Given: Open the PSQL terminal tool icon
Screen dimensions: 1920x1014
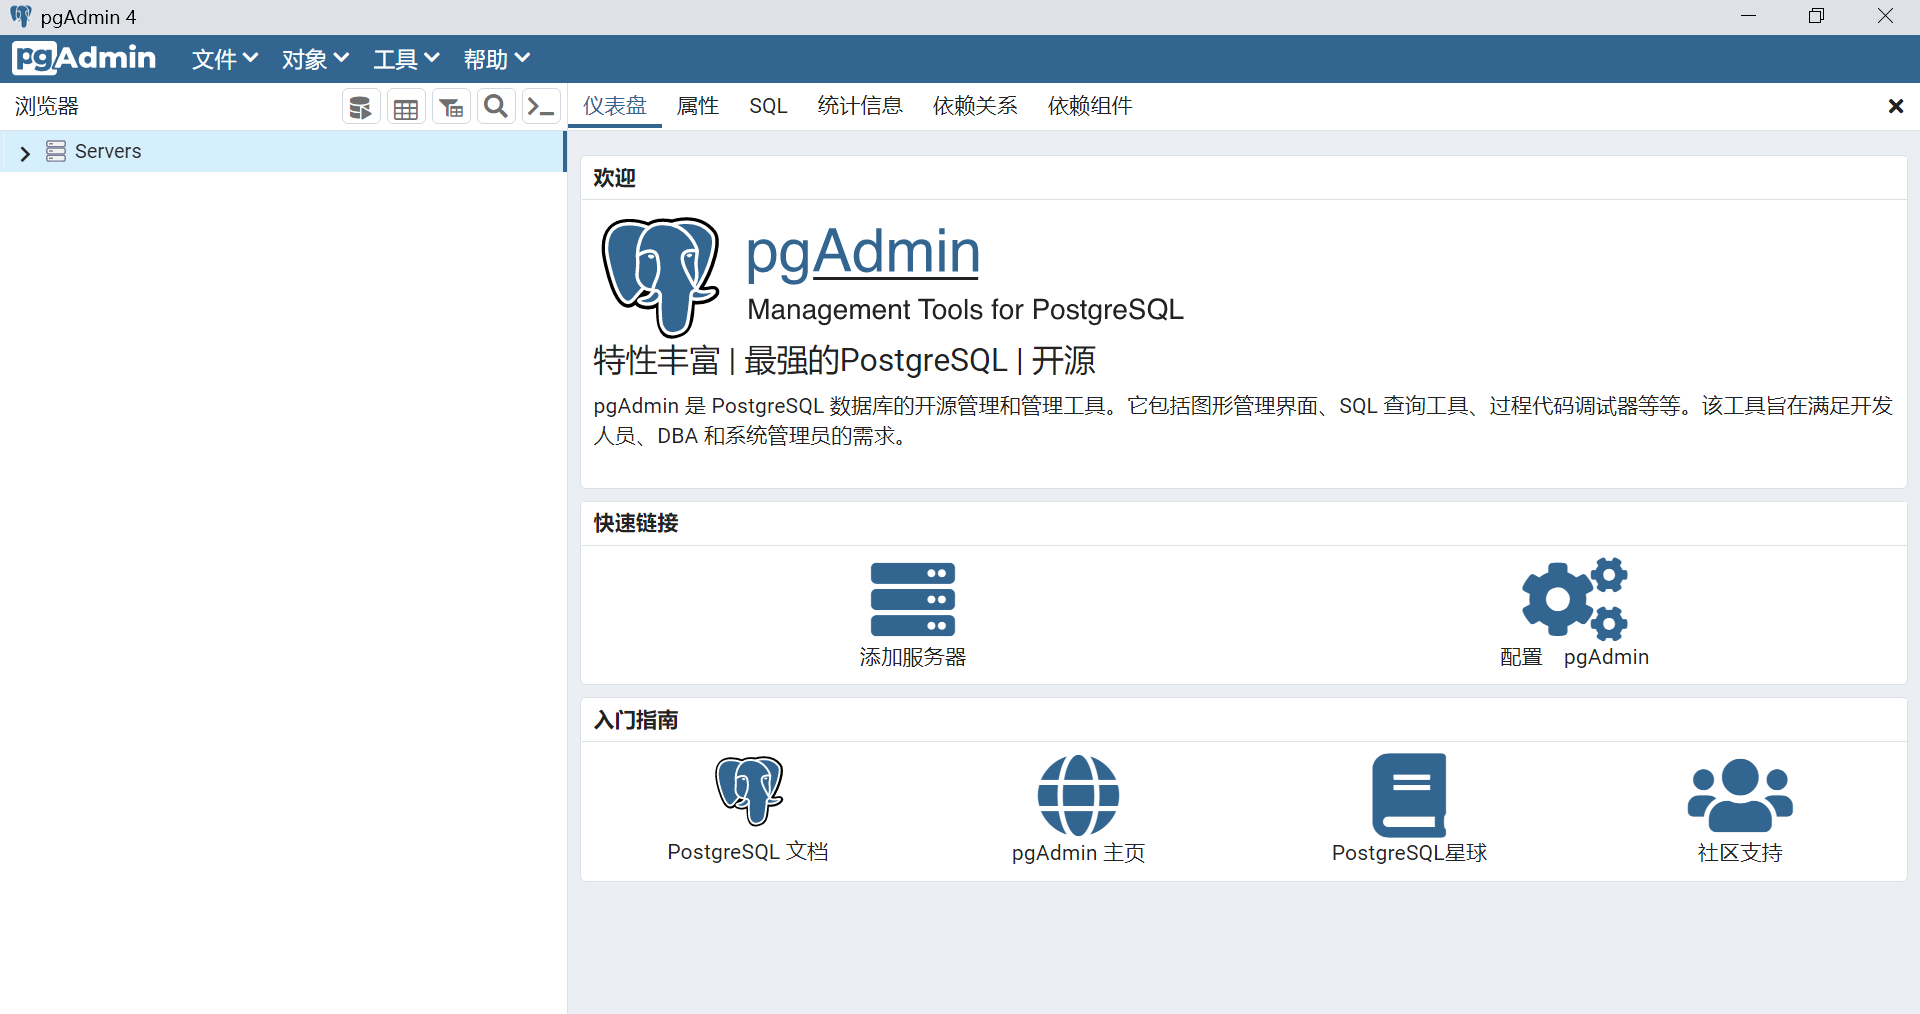Looking at the screenshot, I should pyautogui.click(x=541, y=107).
